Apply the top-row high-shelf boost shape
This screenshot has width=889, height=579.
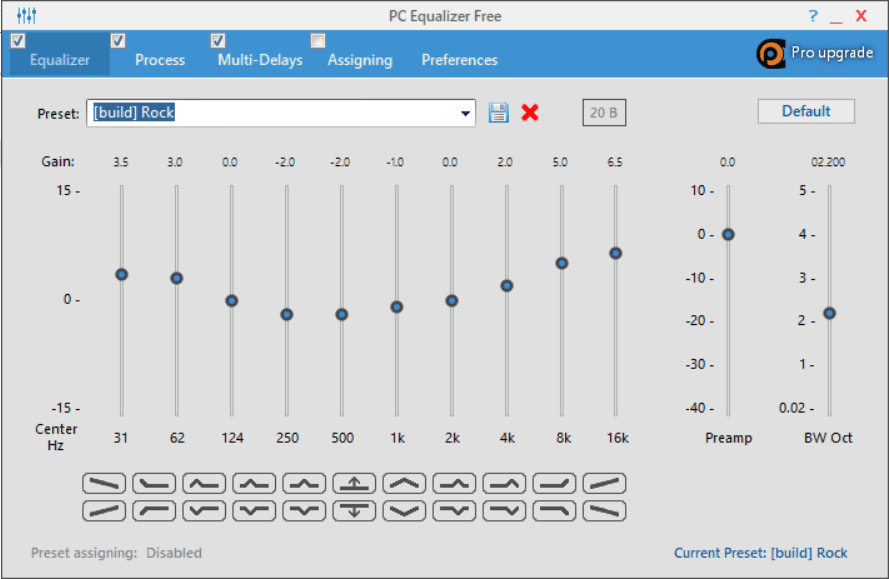[x=554, y=484]
